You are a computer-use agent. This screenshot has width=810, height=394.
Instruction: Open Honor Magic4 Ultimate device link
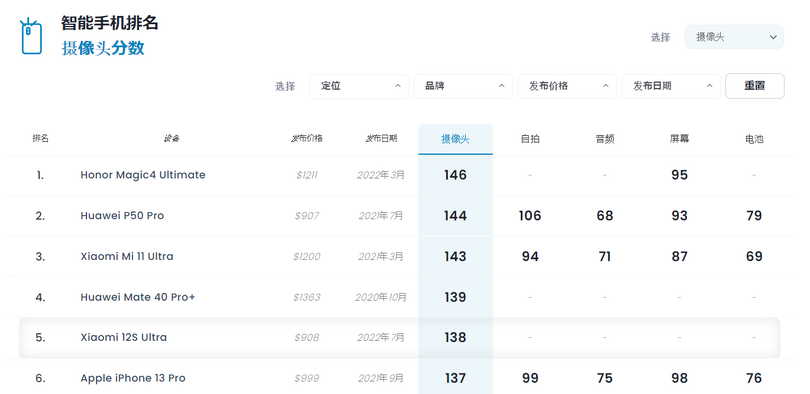pos(143,175)
